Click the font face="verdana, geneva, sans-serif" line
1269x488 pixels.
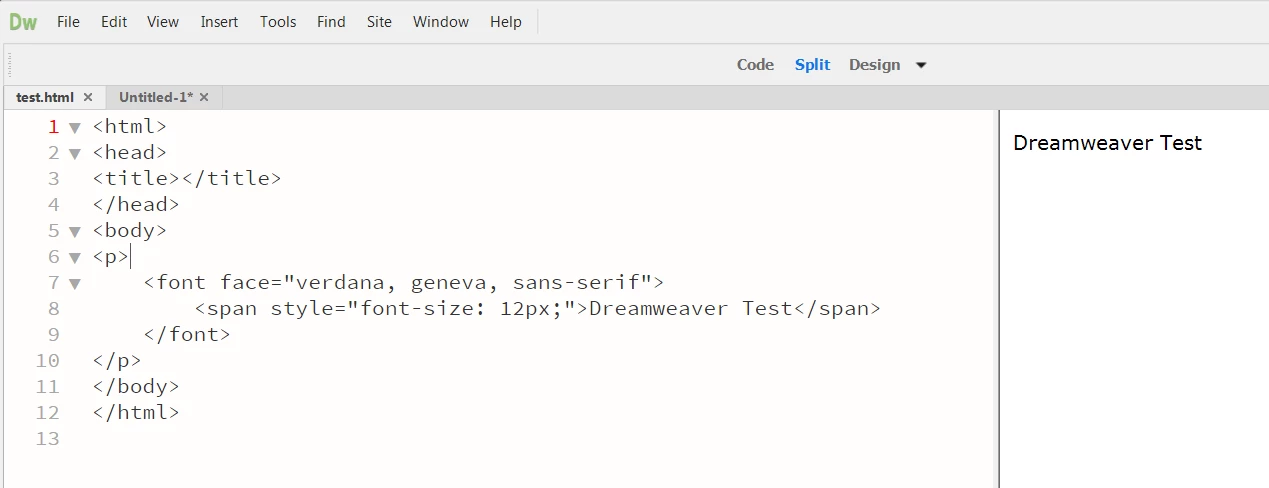[403, 283]
